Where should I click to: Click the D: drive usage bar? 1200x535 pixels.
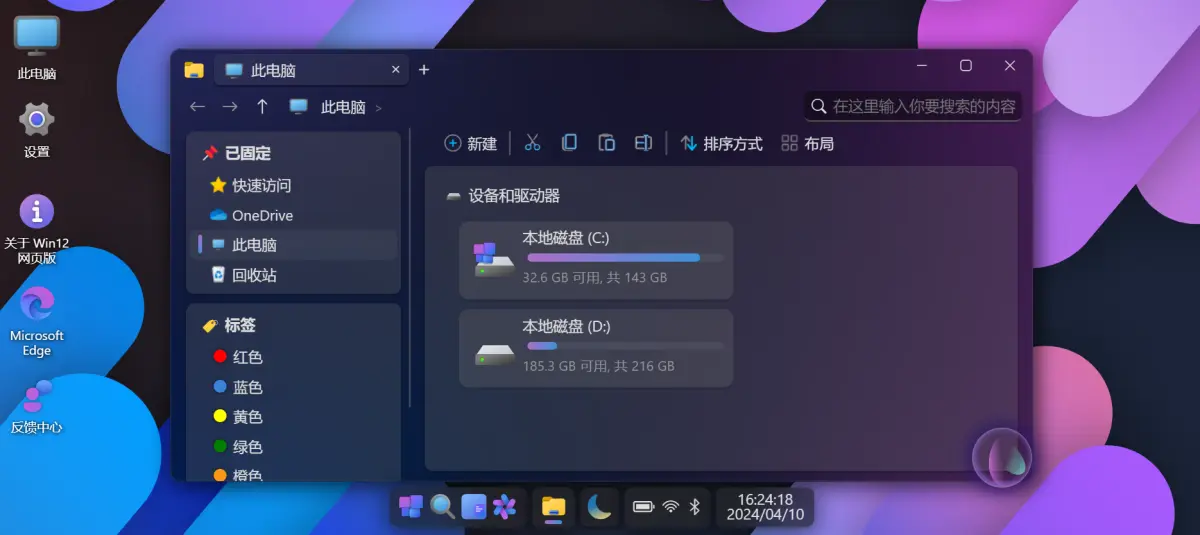tap(625, 346)
